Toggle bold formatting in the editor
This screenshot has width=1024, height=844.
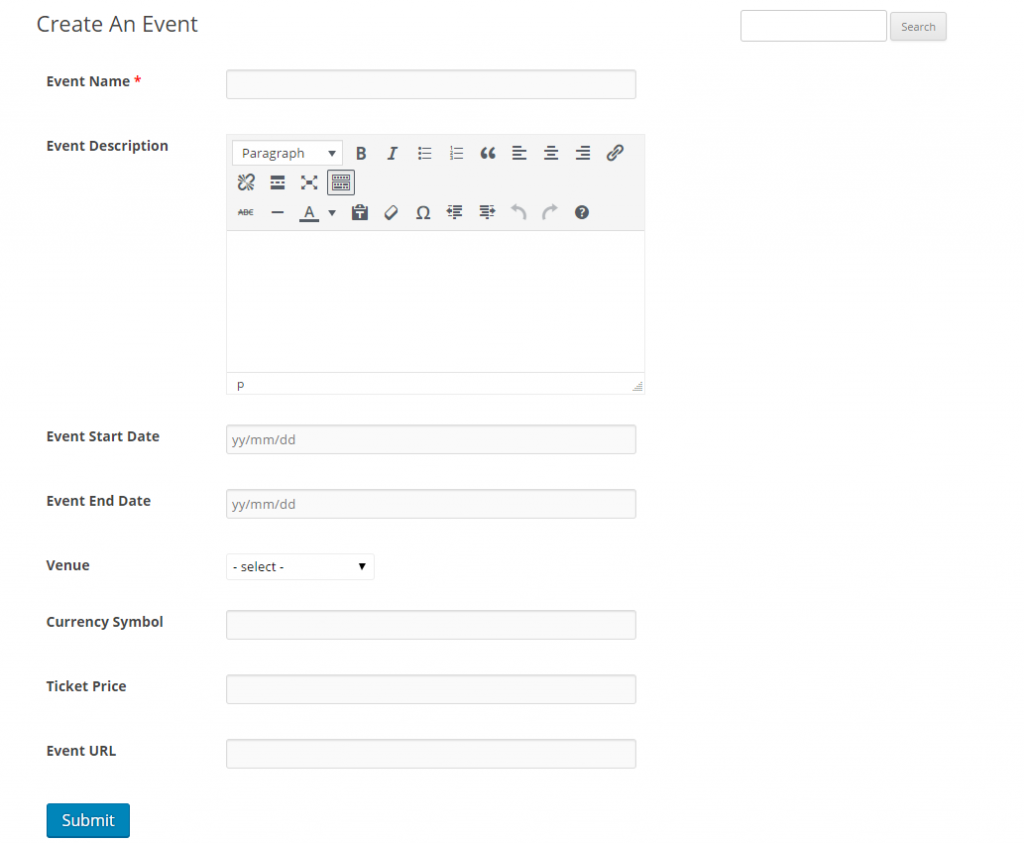click(361, 153)
